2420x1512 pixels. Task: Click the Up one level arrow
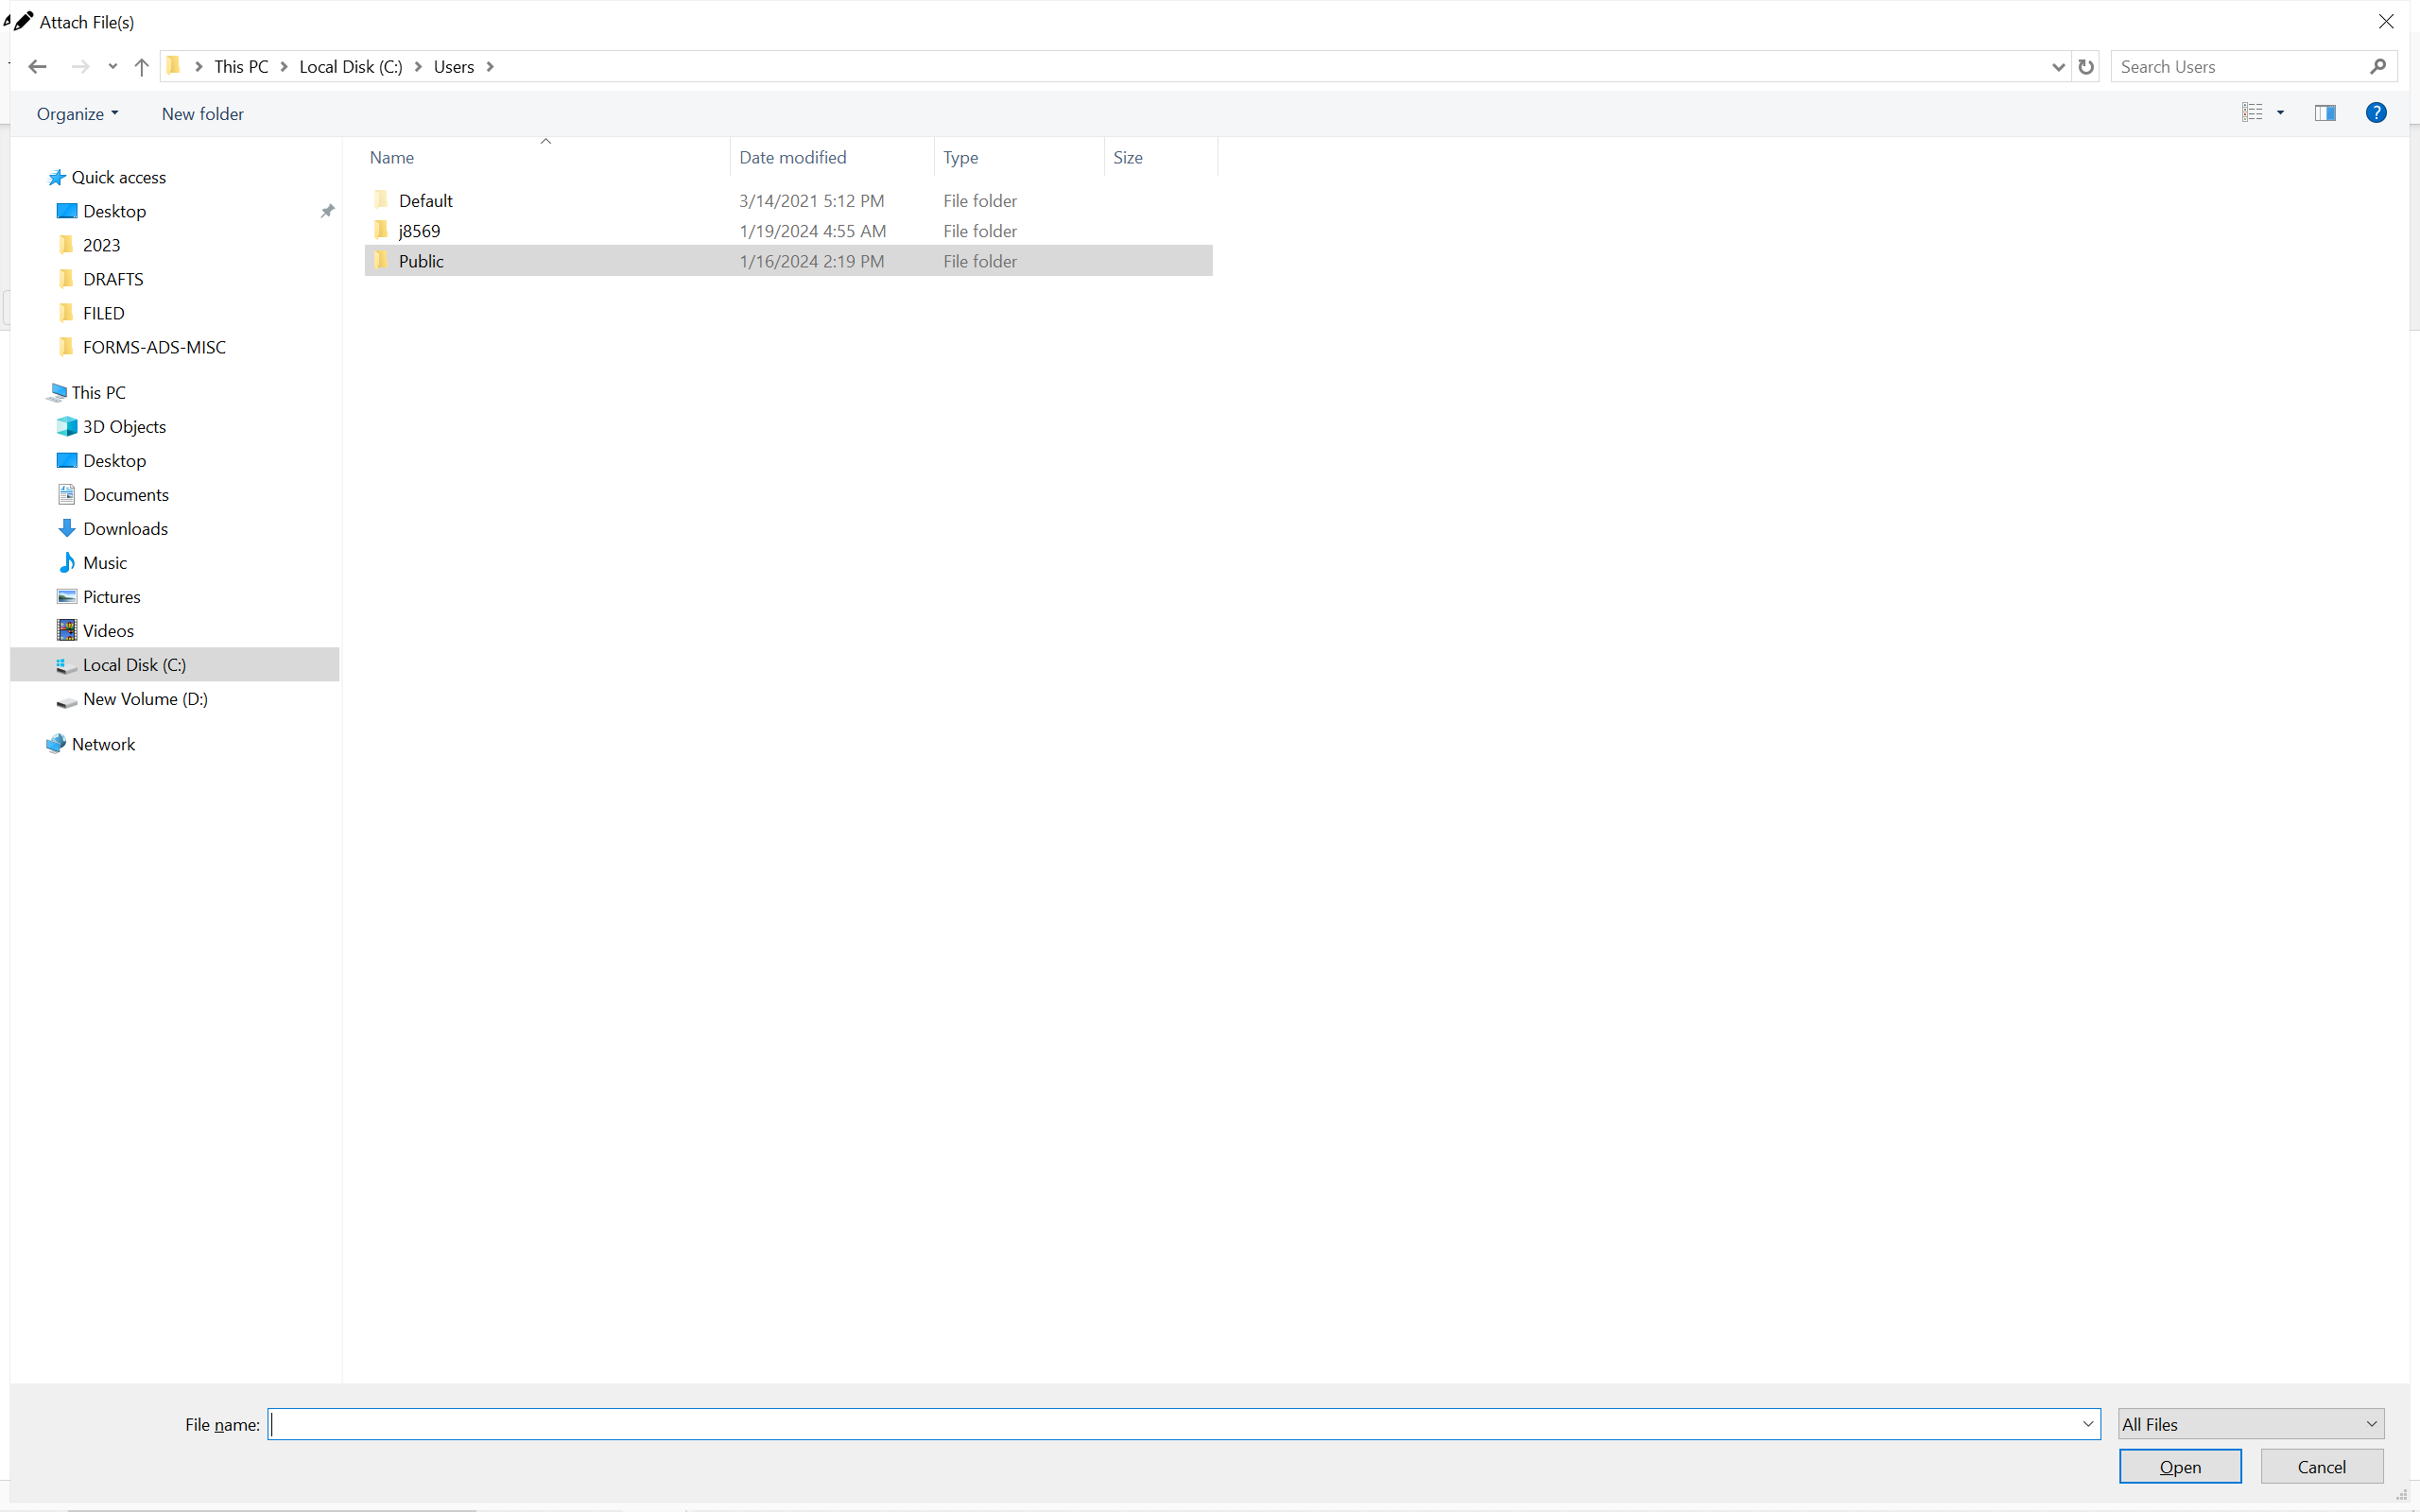pos(141,67)
